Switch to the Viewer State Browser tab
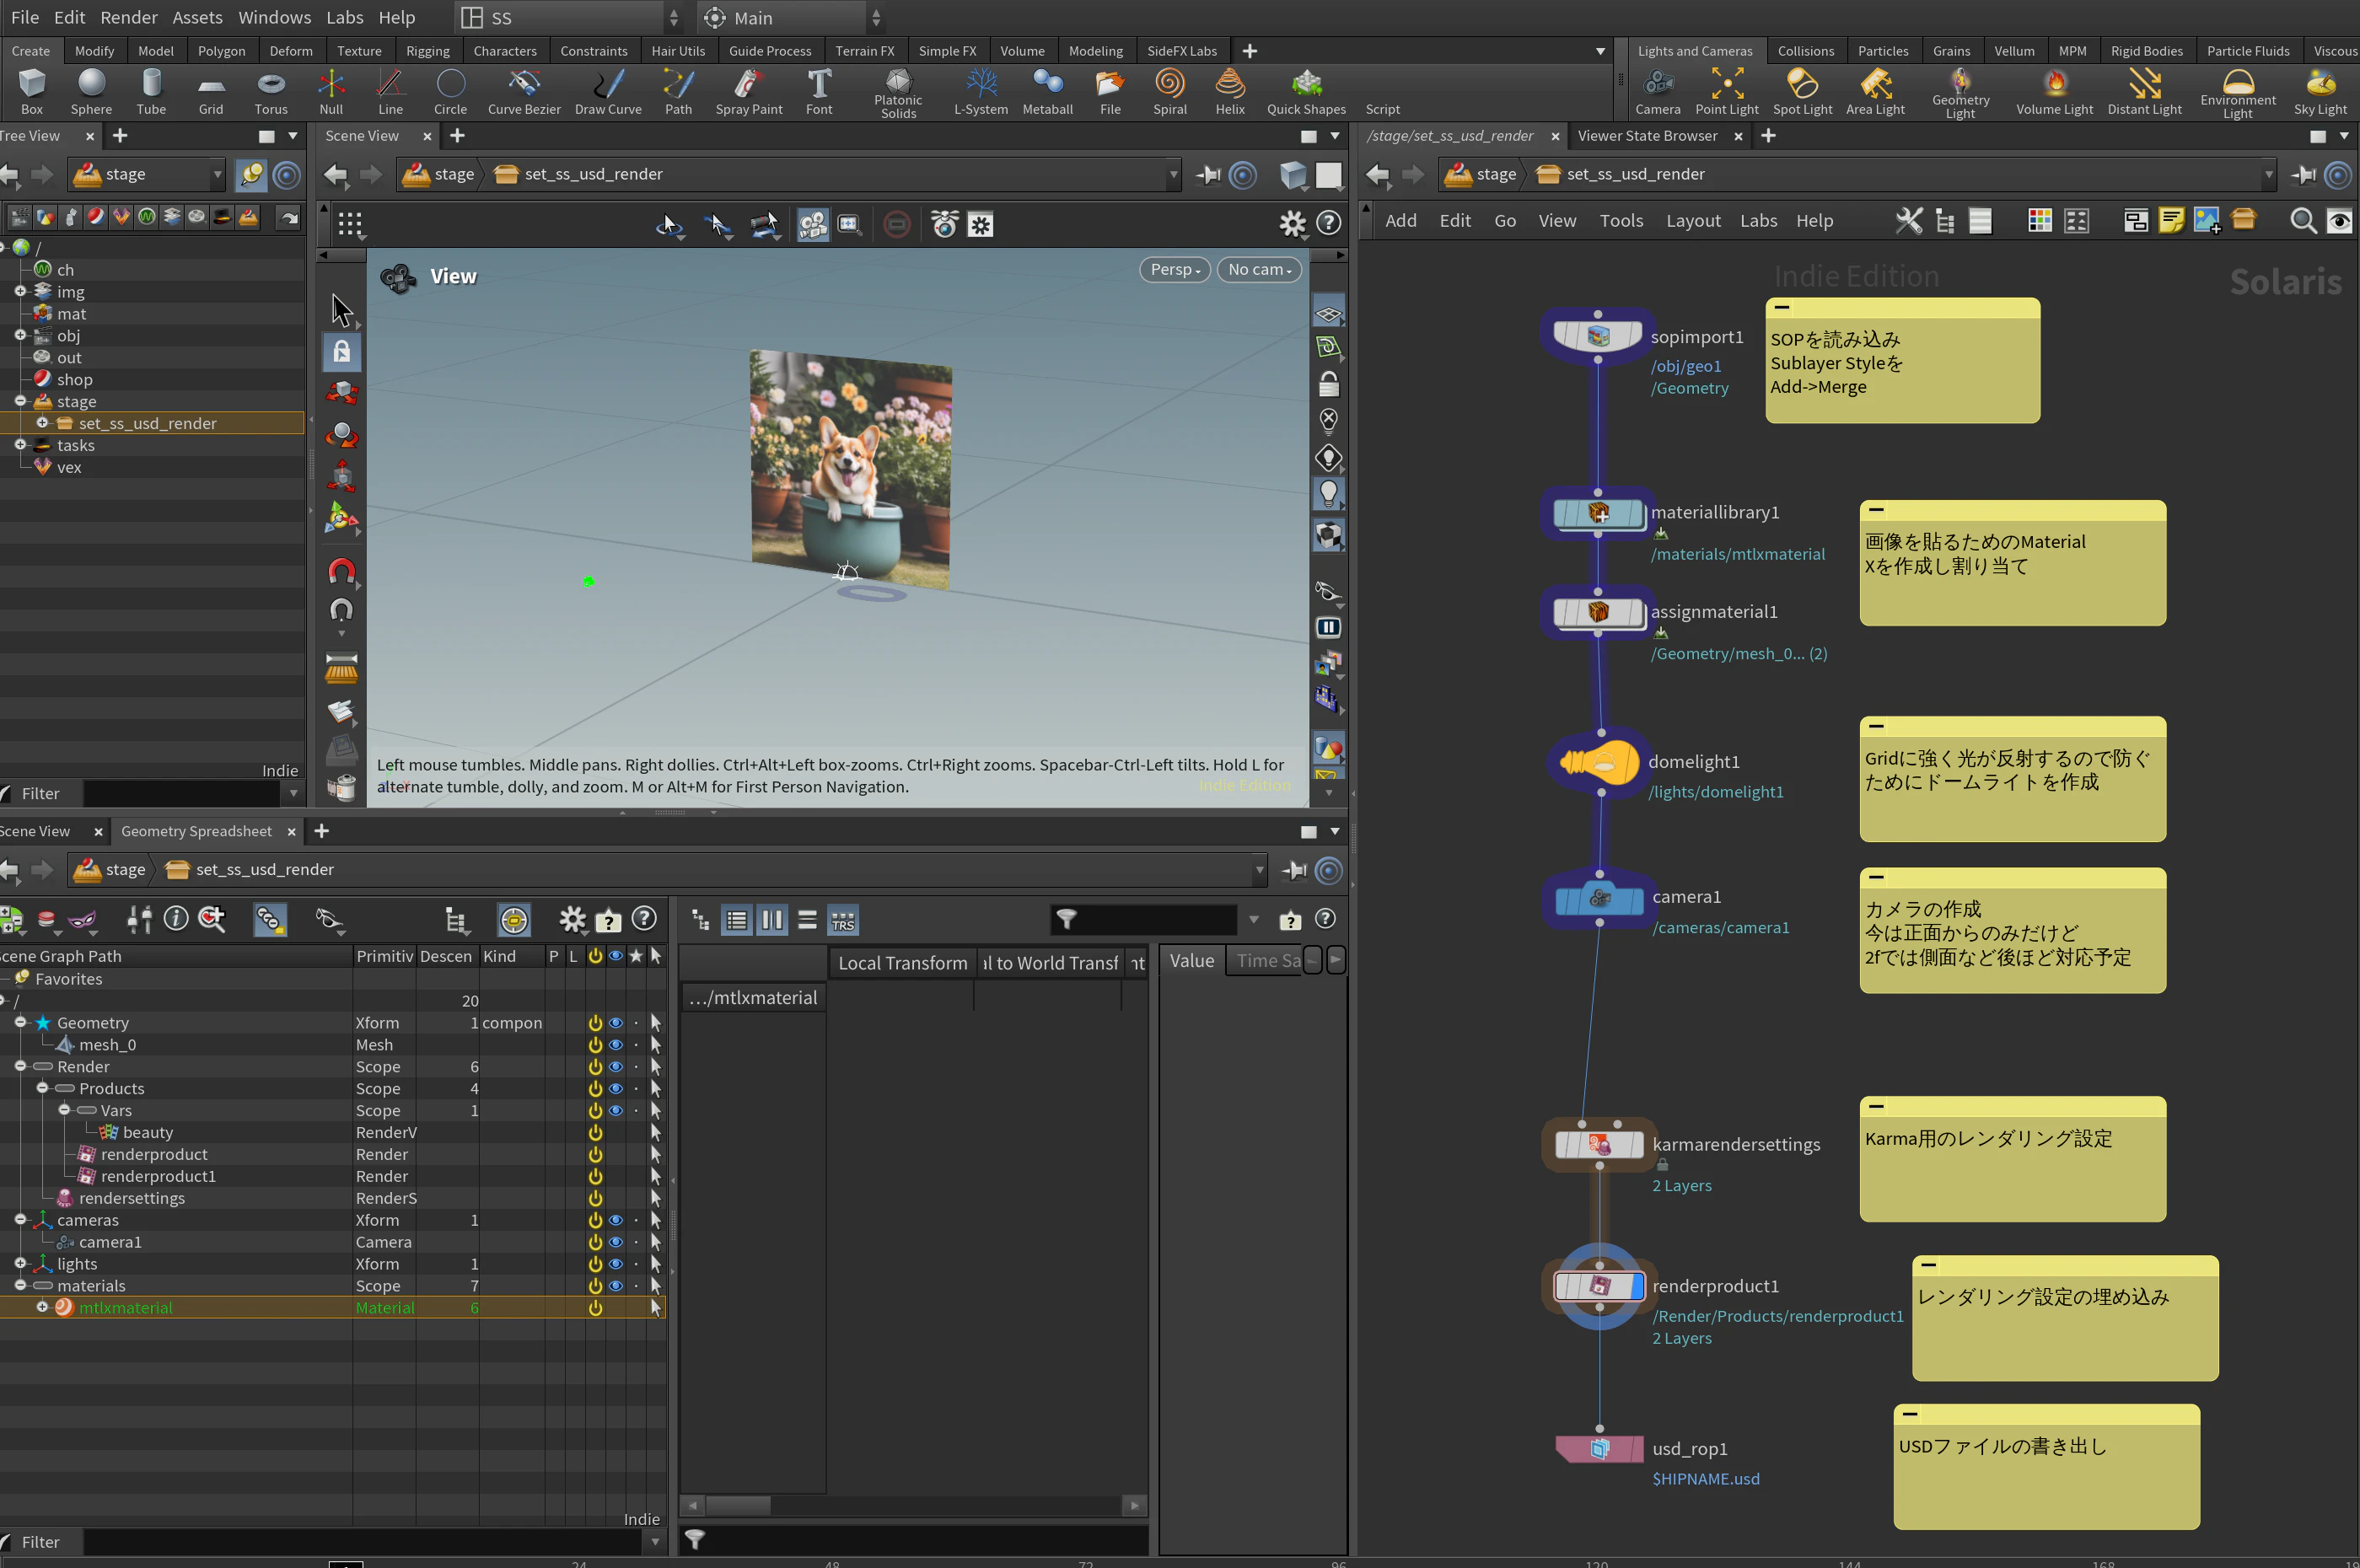Screen dimensions: 2360x1568 pos(1647,136)
